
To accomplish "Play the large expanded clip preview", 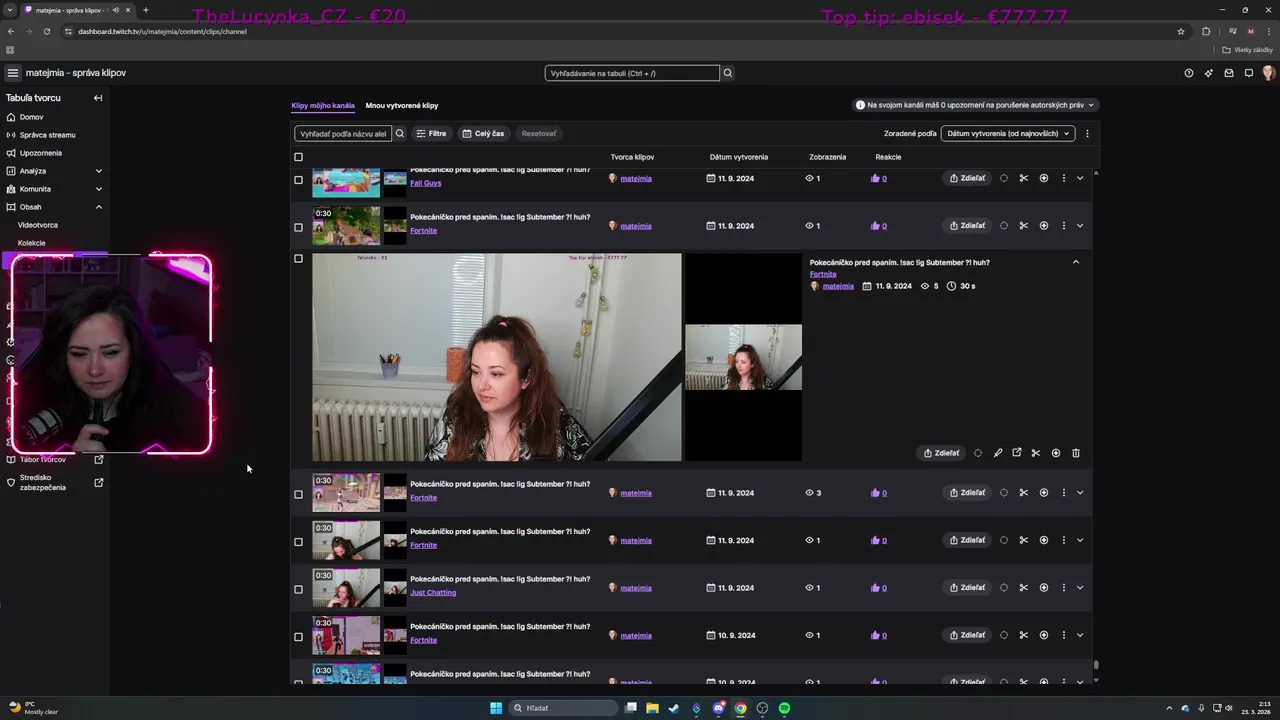I will pyautogui.click(x=497, y=357).
